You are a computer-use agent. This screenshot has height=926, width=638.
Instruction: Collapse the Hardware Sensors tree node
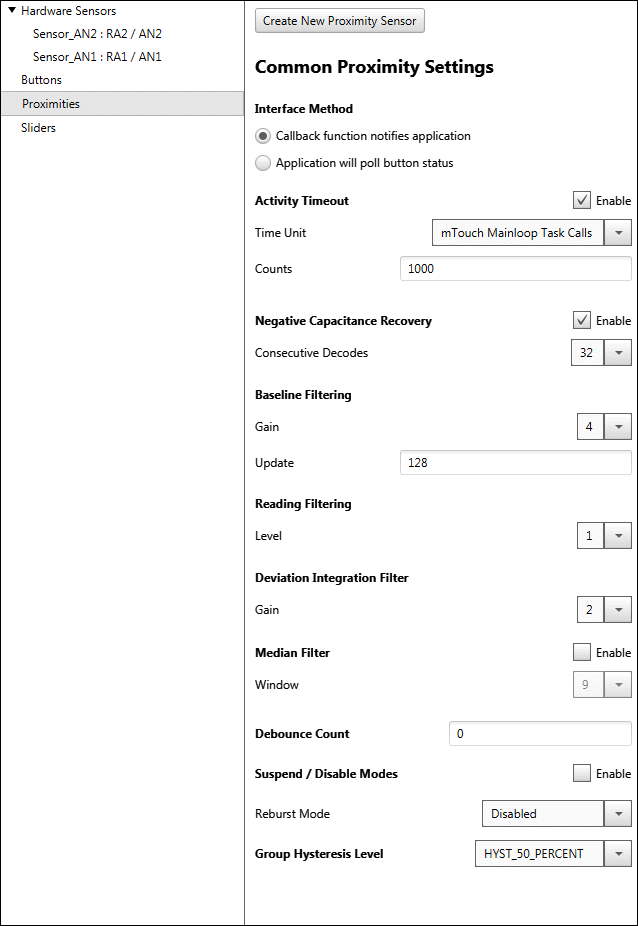tap(11, 11)
